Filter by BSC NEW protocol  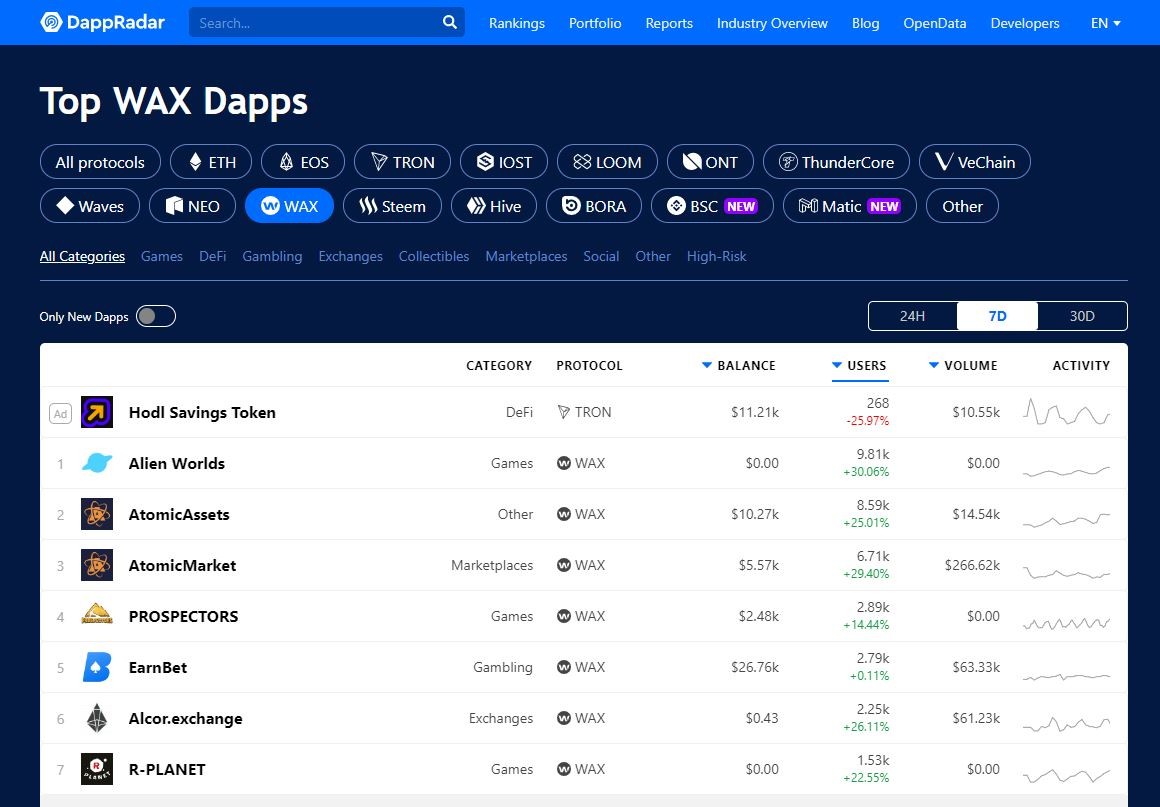click(712, 206)
